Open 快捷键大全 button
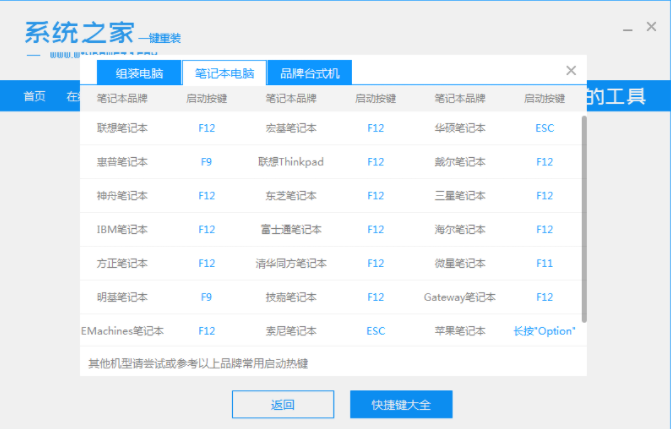Viewport: 671px width, 429px height. click(401, 404)
